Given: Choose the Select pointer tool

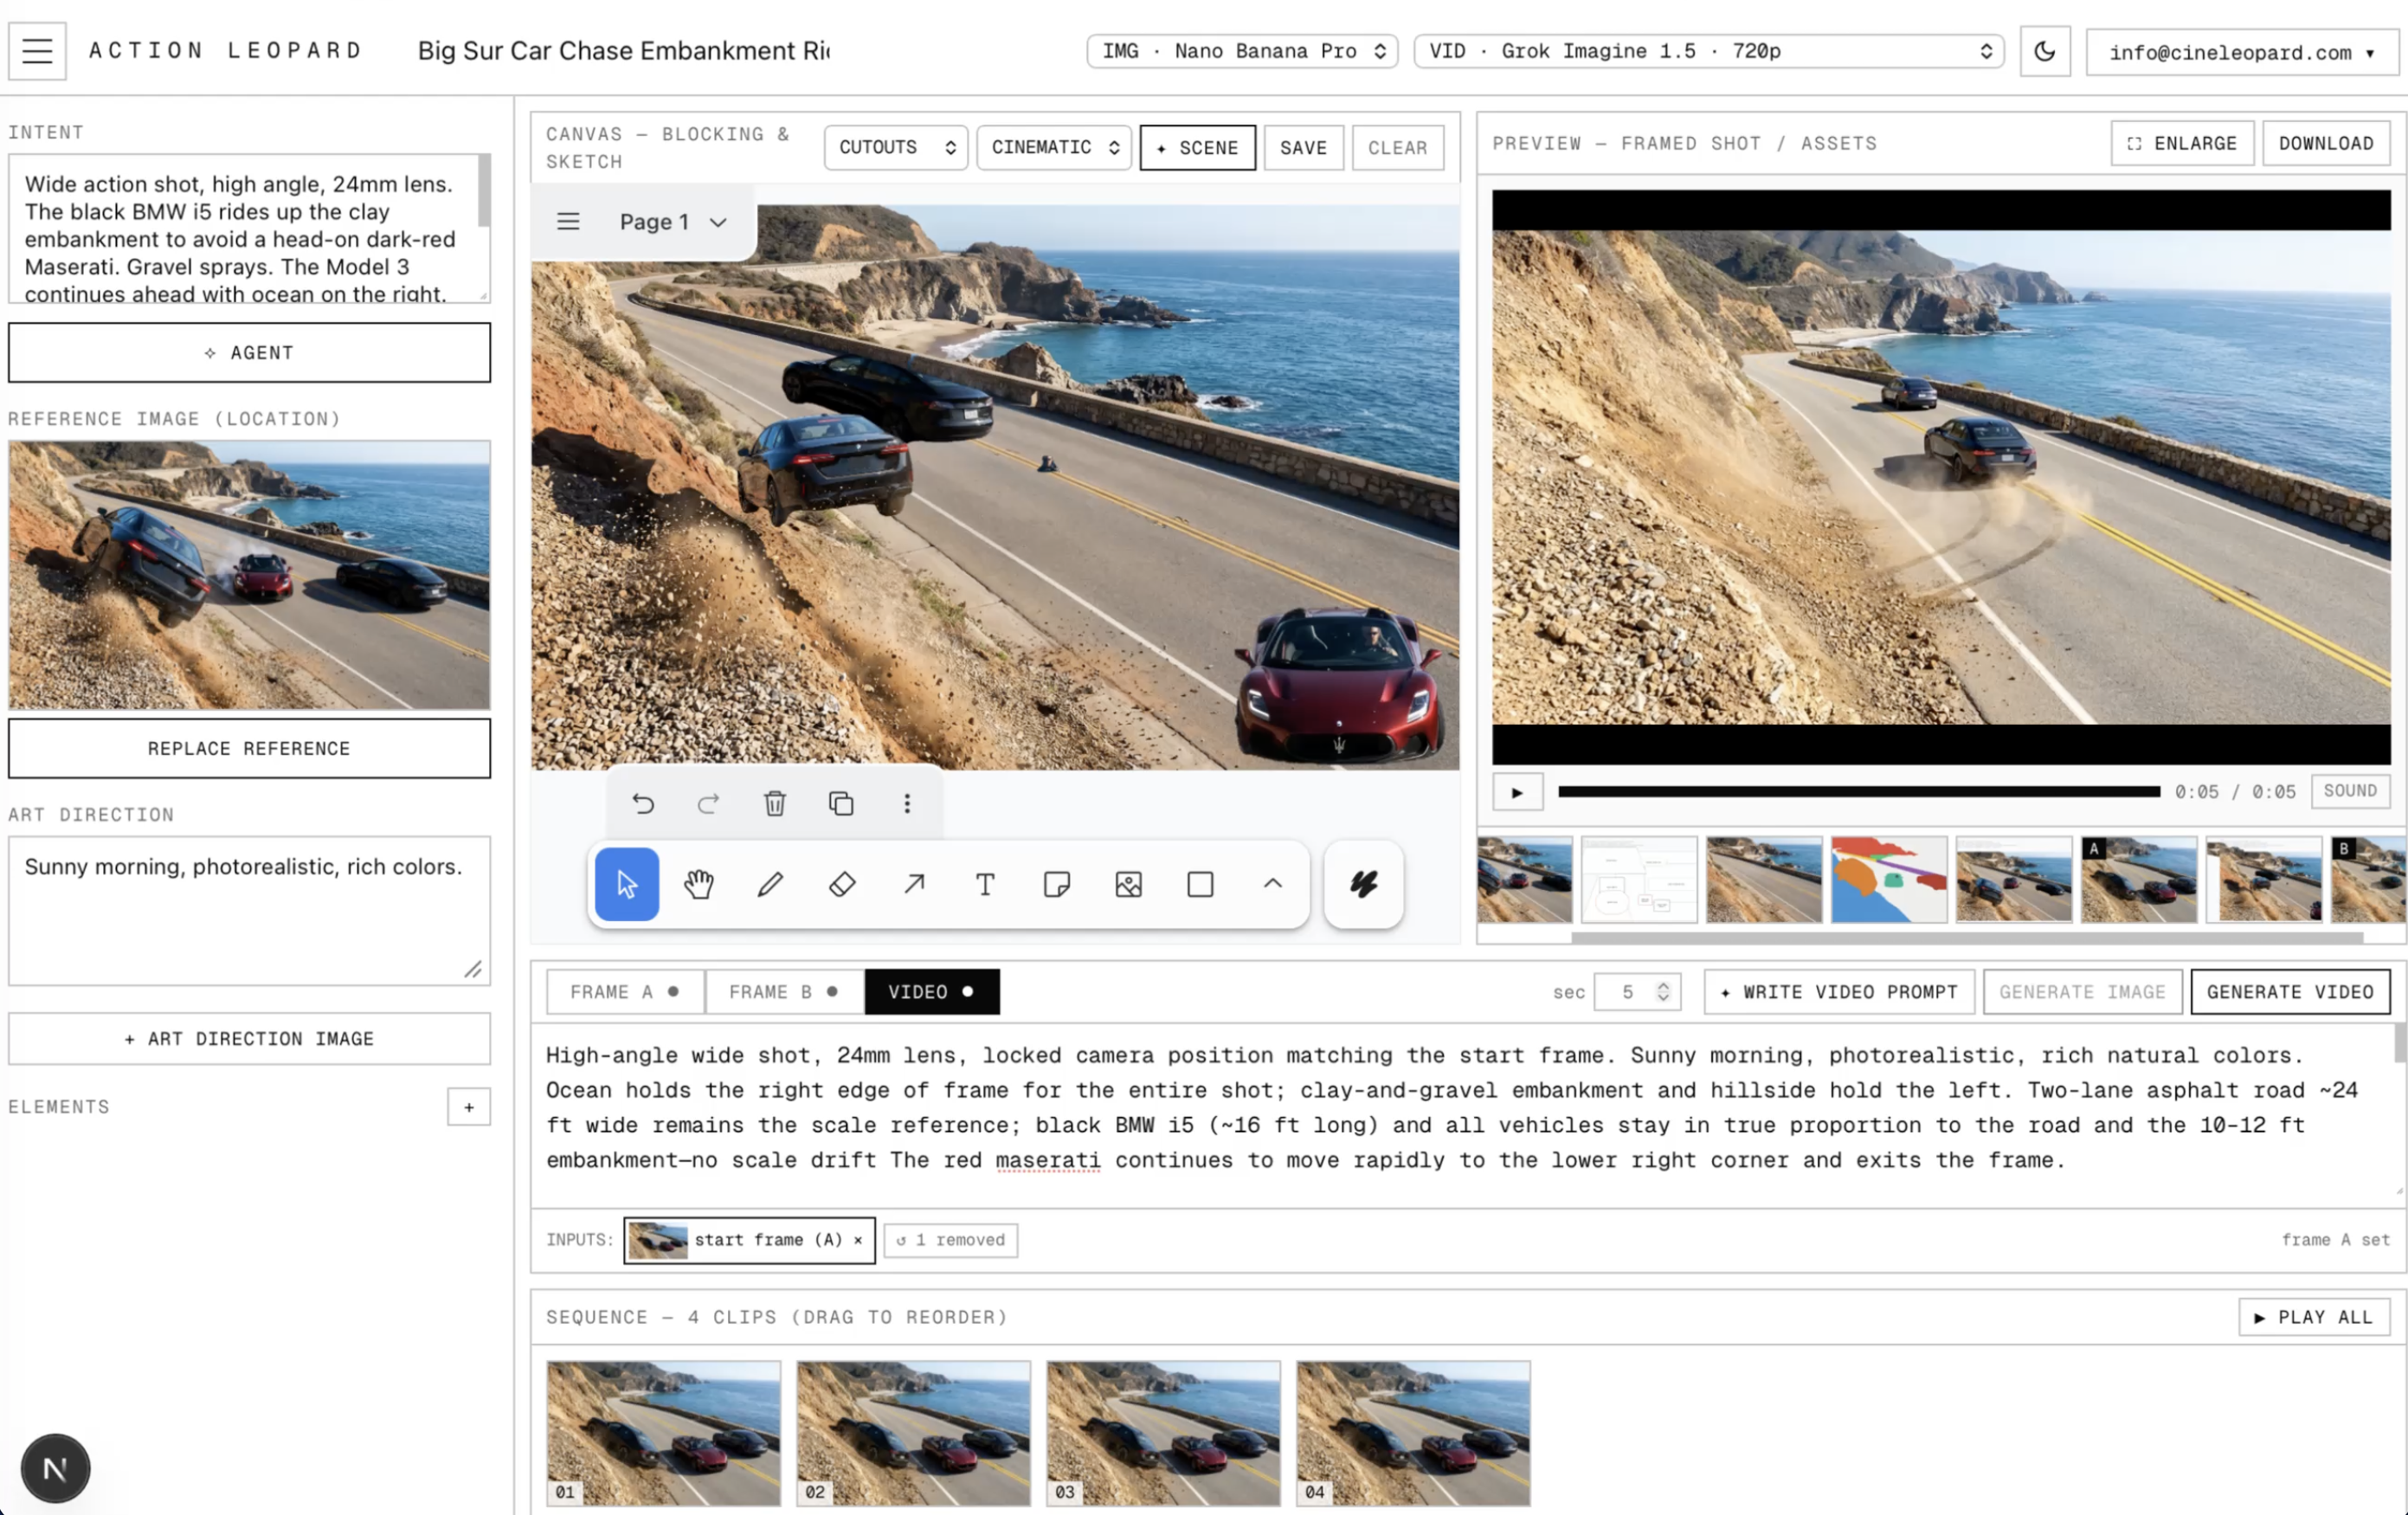Looking at the screenshot, I should point(627,884).
